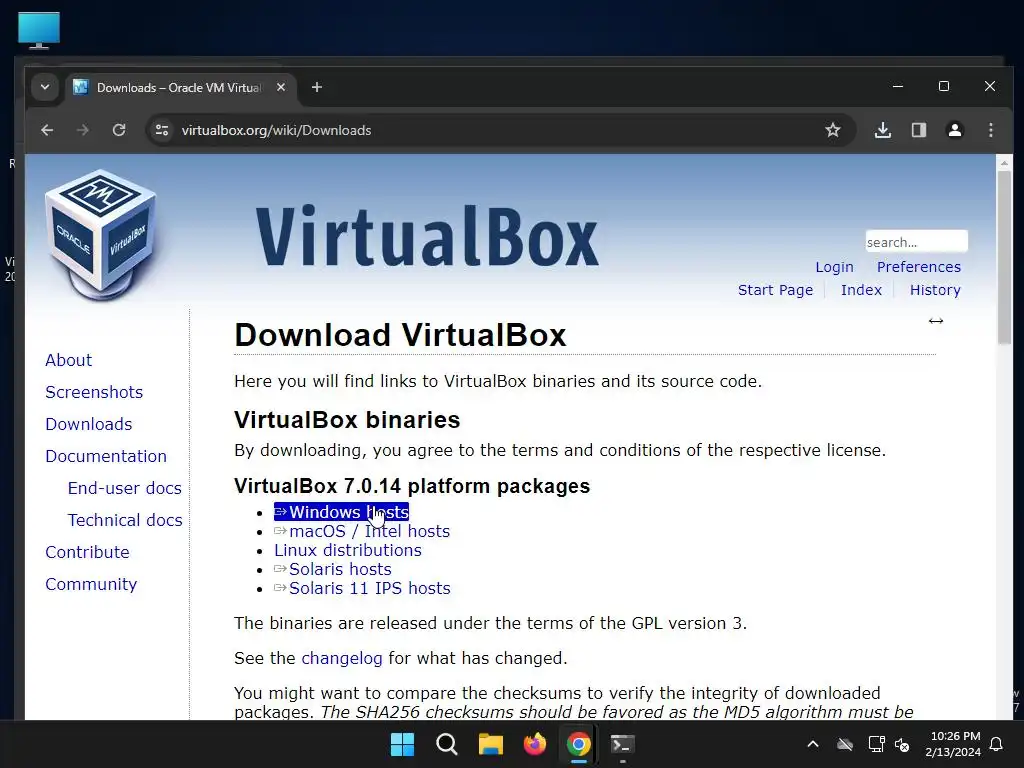Minimize the Chrome window
Image resolution: width=1024 pixels, height=768 pixels.
(x=898, y=86)
